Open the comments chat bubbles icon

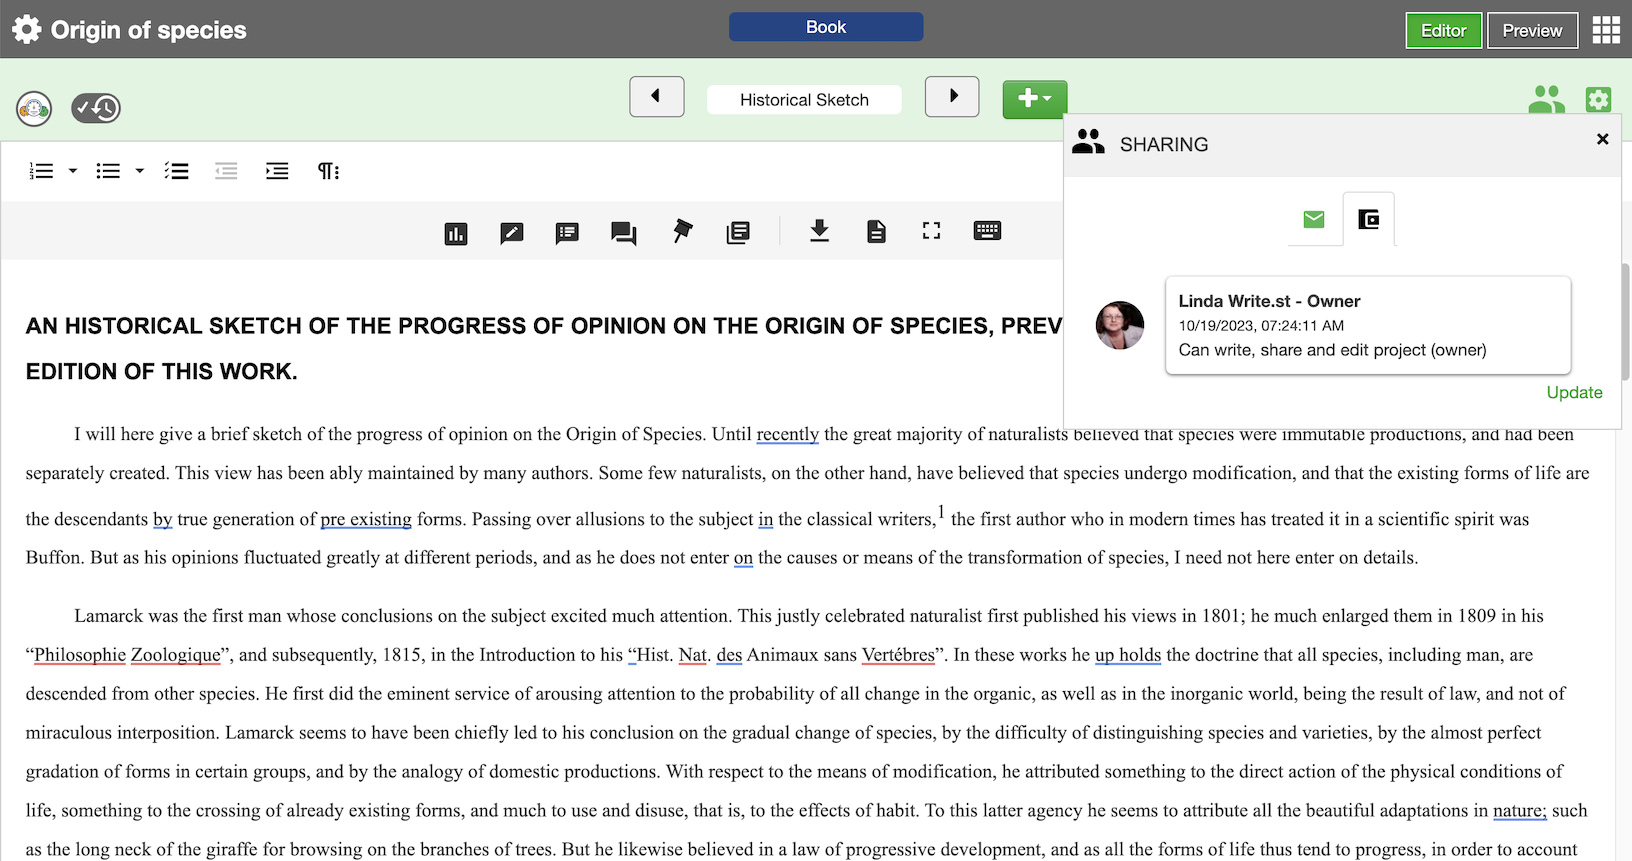tap(623, 233)
